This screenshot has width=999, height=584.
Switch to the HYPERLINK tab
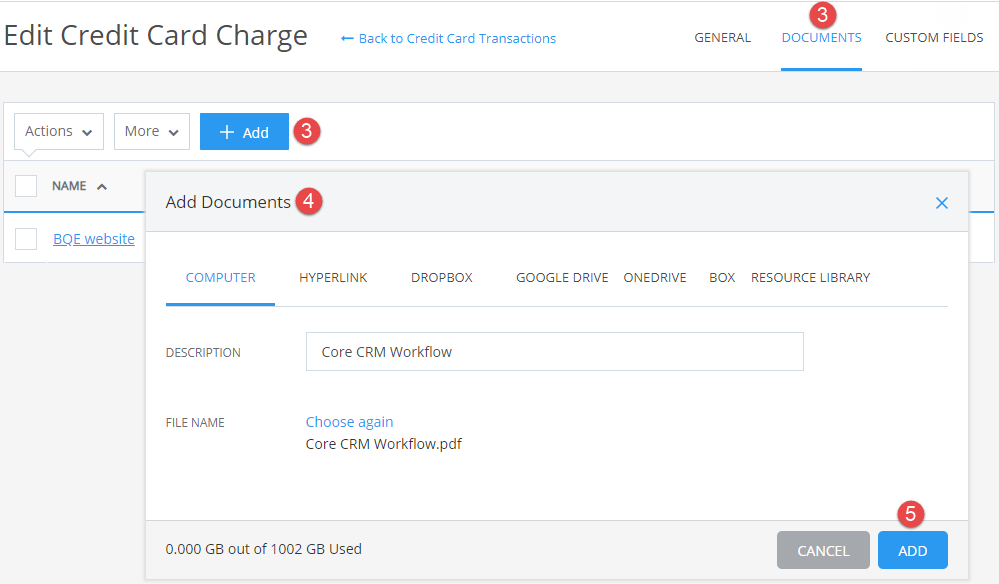pyautogui.click(x=333, y=277)
